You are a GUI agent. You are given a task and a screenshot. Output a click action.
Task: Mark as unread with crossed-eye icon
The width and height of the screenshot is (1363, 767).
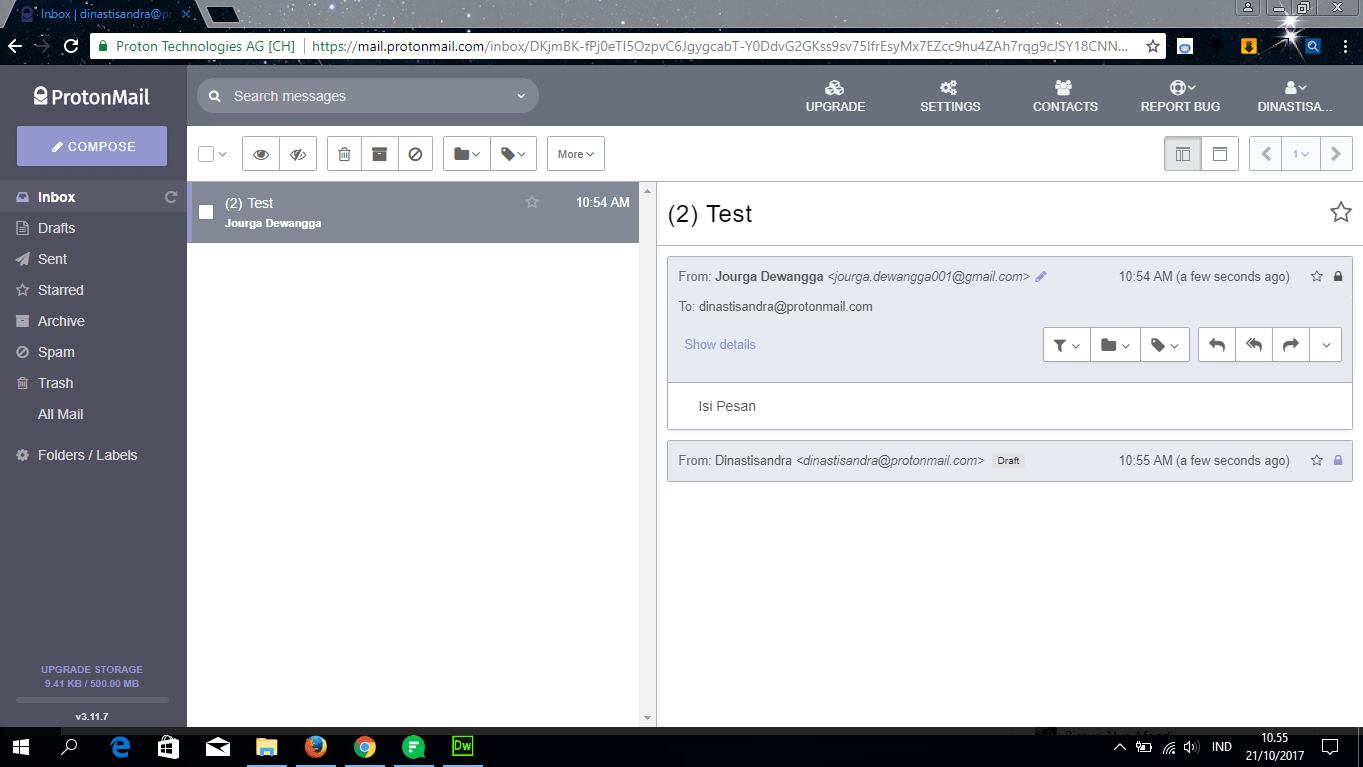298,154
